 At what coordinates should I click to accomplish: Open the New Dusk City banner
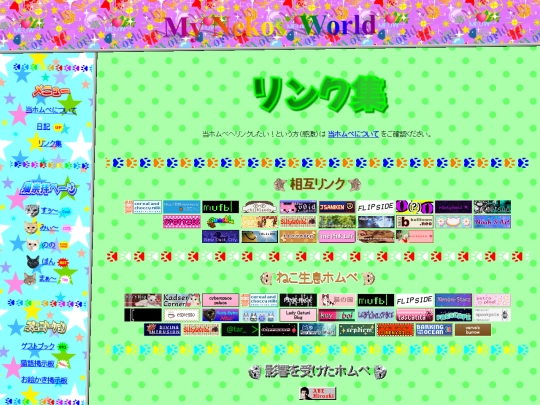(x=220, y=237)
